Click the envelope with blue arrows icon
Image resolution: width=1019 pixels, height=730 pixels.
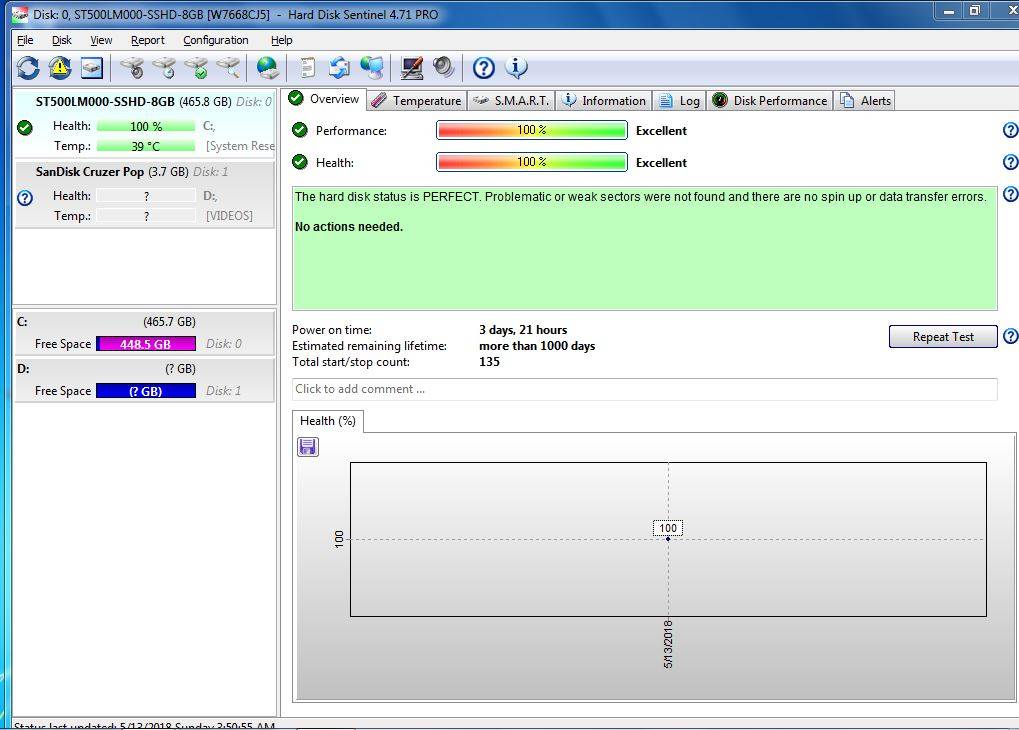[x=339, y=68]
